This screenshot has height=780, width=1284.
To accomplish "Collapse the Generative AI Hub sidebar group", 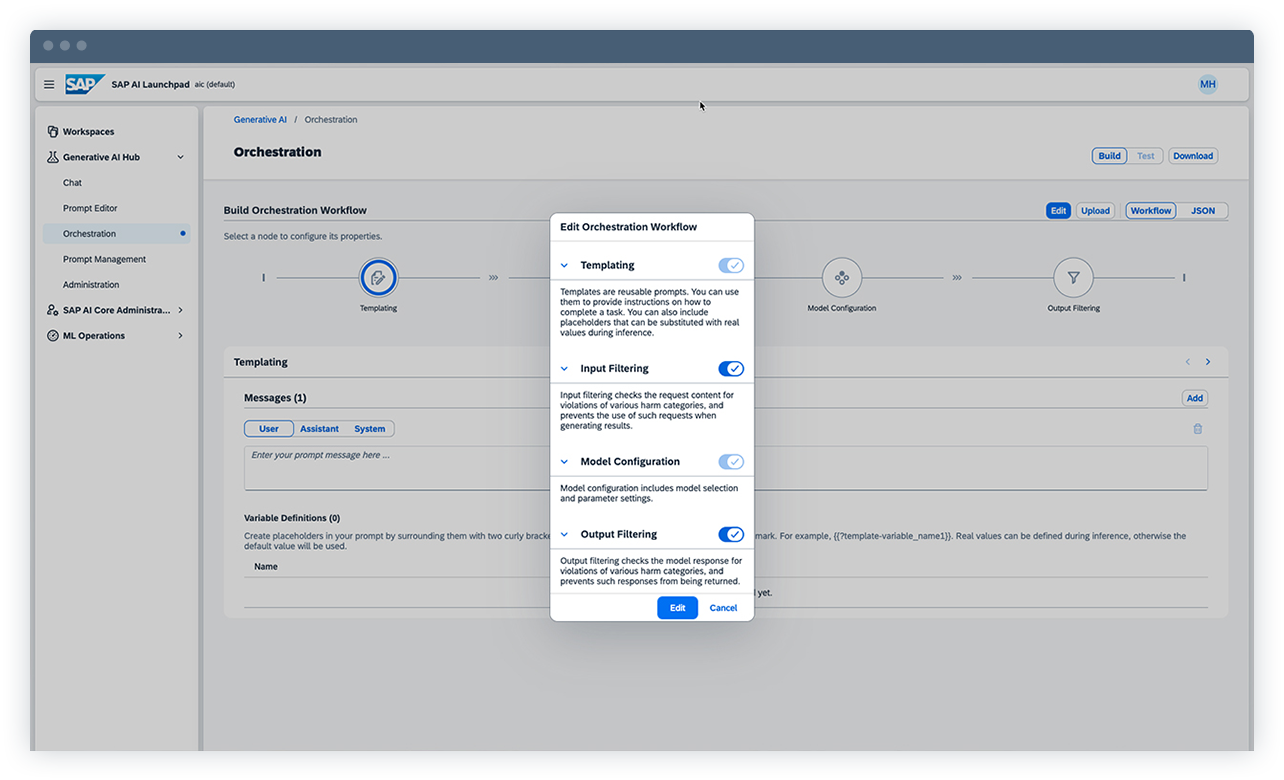I will click(x=181, y=156).
